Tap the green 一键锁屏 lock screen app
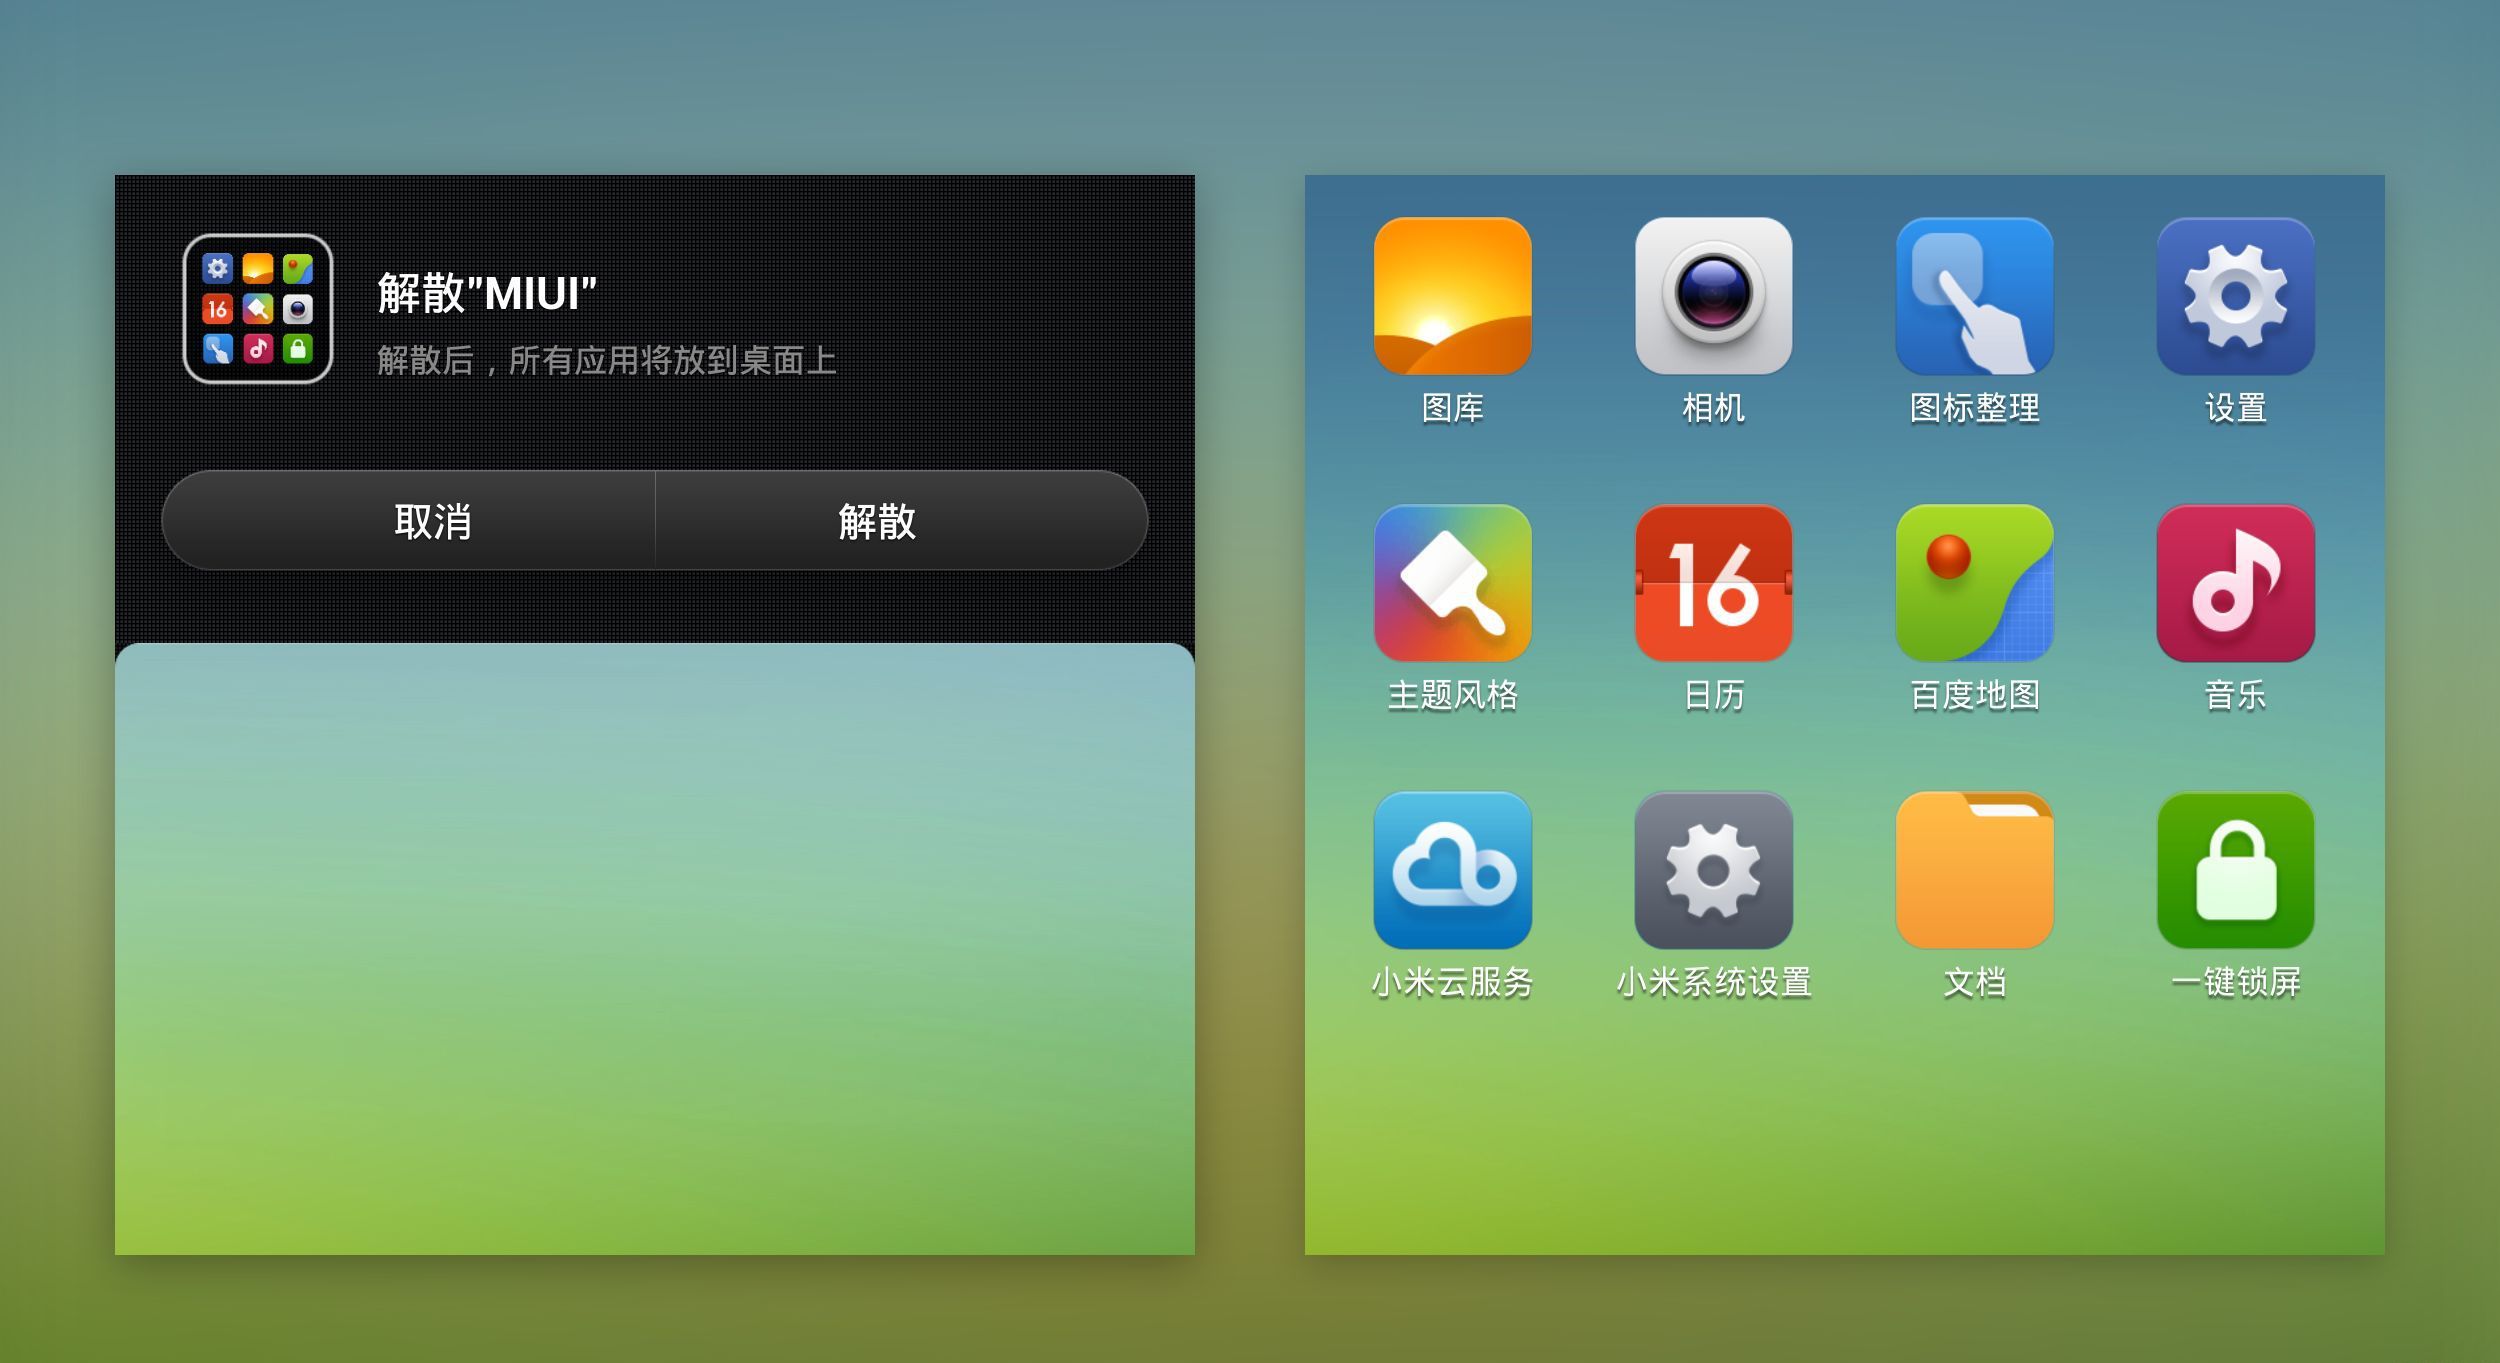The width and height of the screenshot is (2500, 1363). point(2235,870)
